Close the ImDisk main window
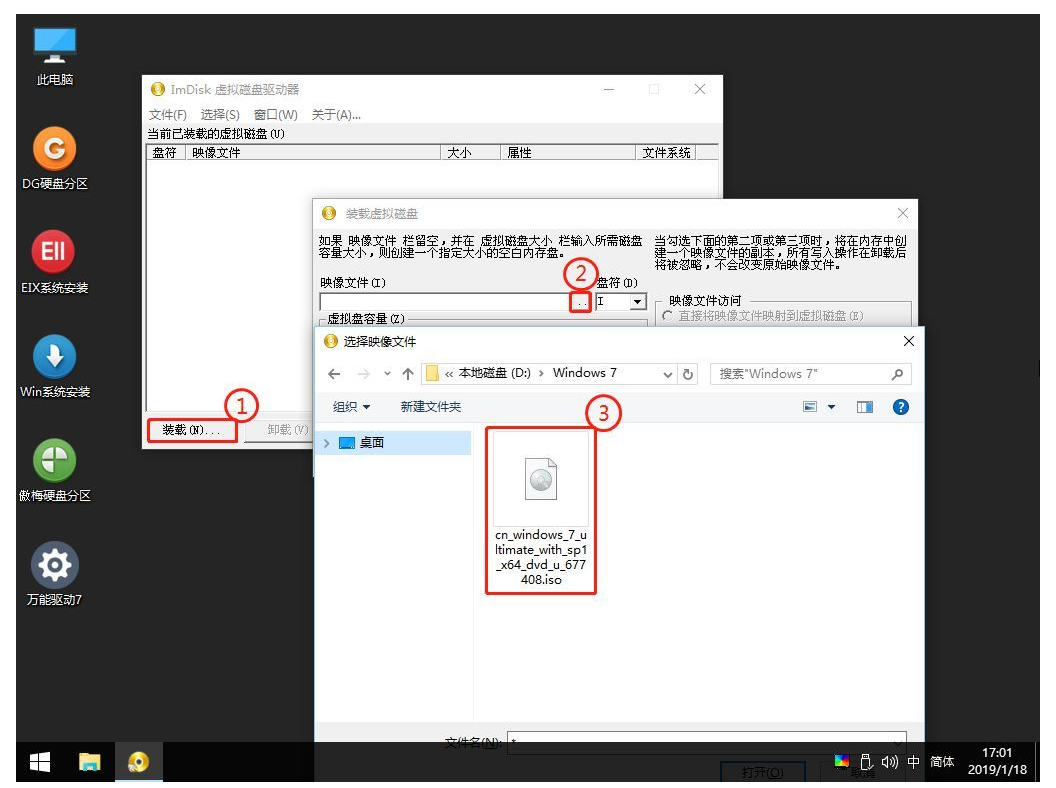 click(700, 90)
